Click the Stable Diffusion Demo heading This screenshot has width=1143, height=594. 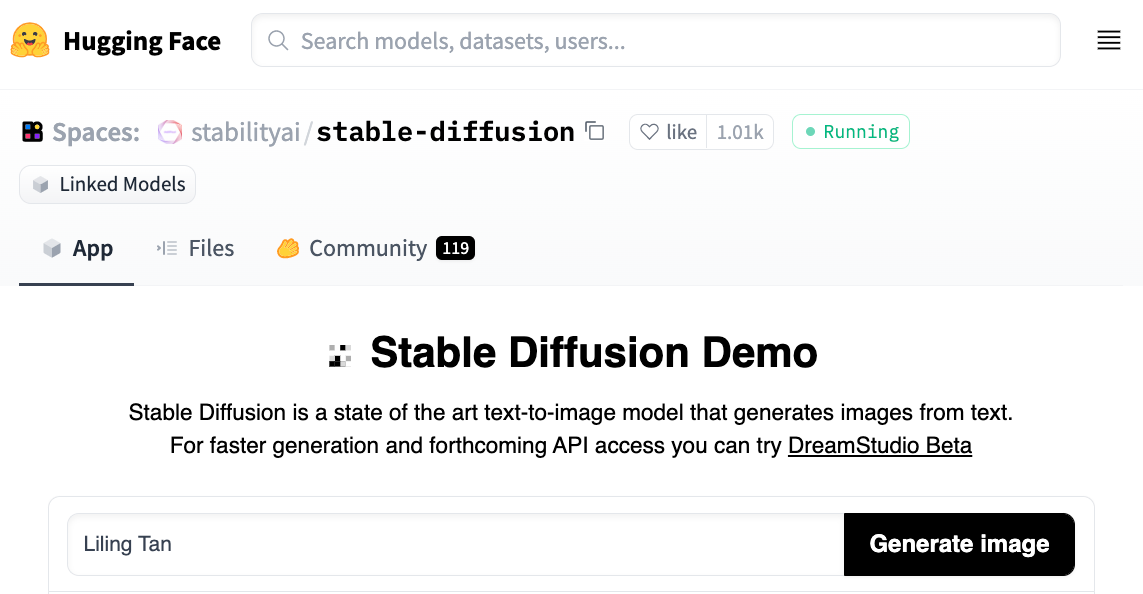(x=593, y=353)
